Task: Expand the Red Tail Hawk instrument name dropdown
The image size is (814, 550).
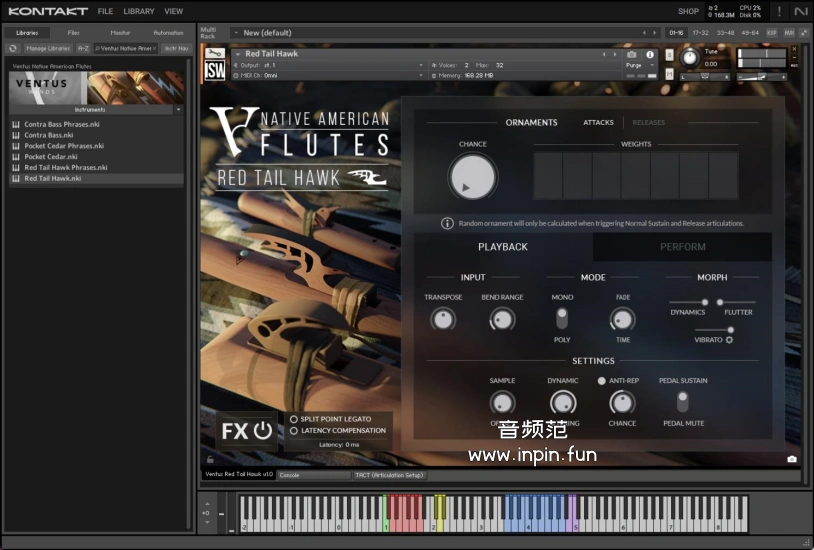Action: [x=238, y=54]
